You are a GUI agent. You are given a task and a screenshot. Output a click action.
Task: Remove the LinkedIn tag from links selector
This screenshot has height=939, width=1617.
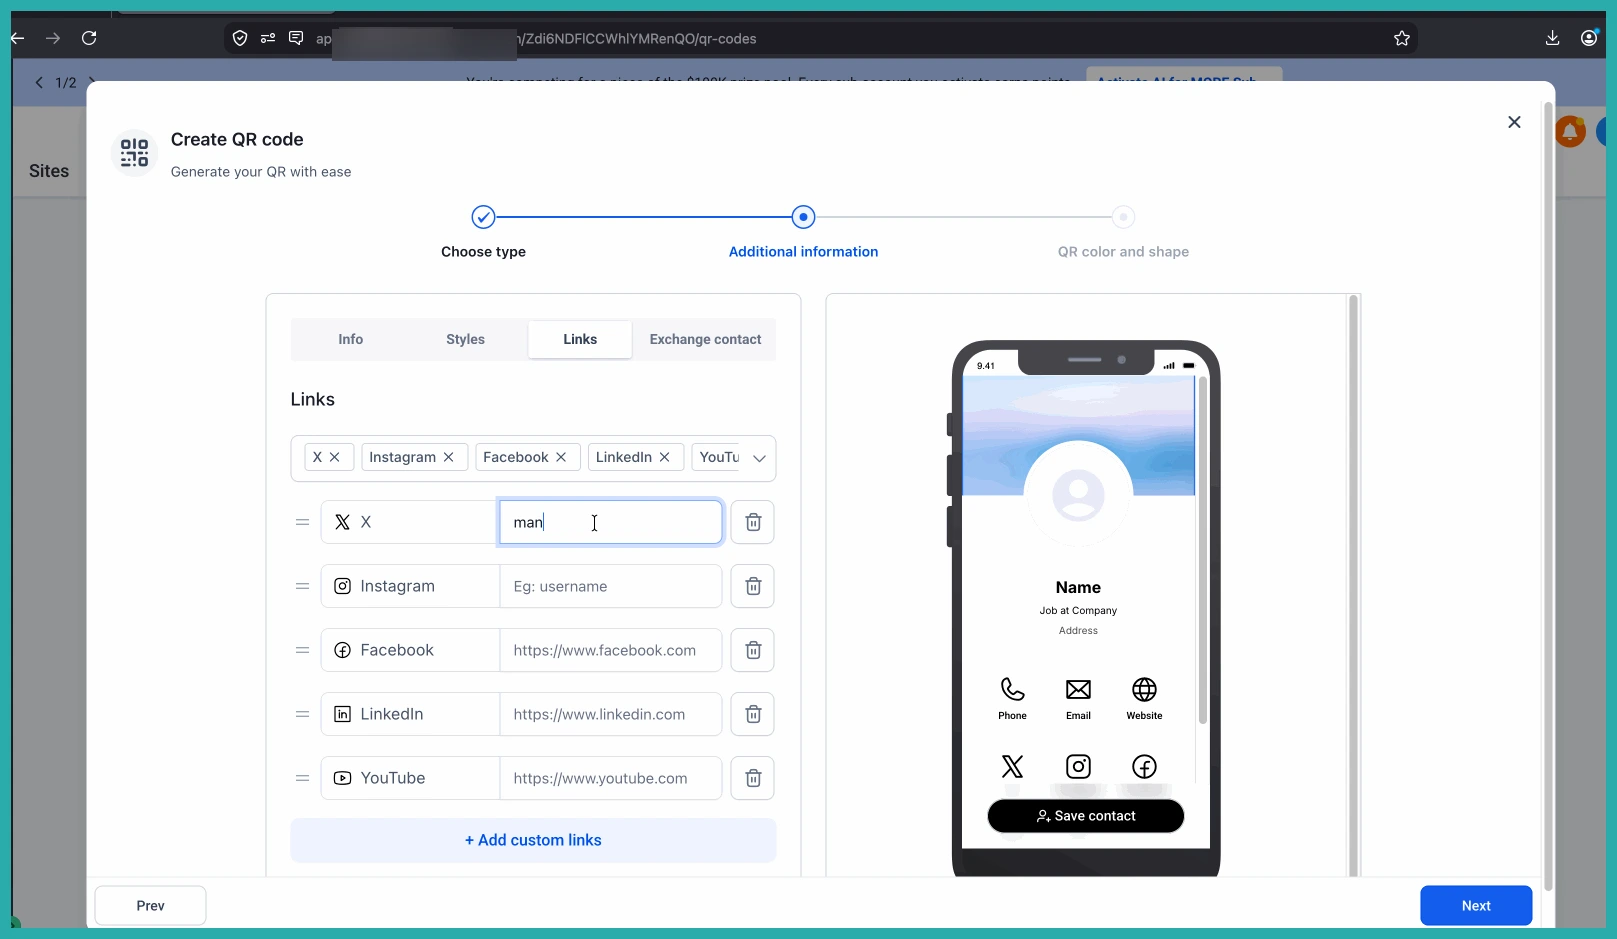coord(665,457)
